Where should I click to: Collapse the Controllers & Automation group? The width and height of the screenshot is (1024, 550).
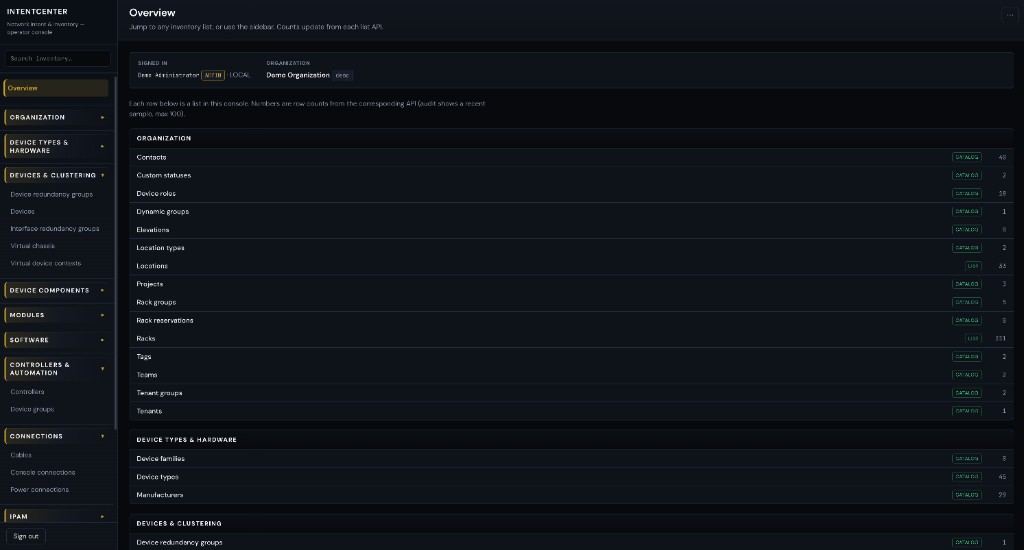(x=56, y=369)
